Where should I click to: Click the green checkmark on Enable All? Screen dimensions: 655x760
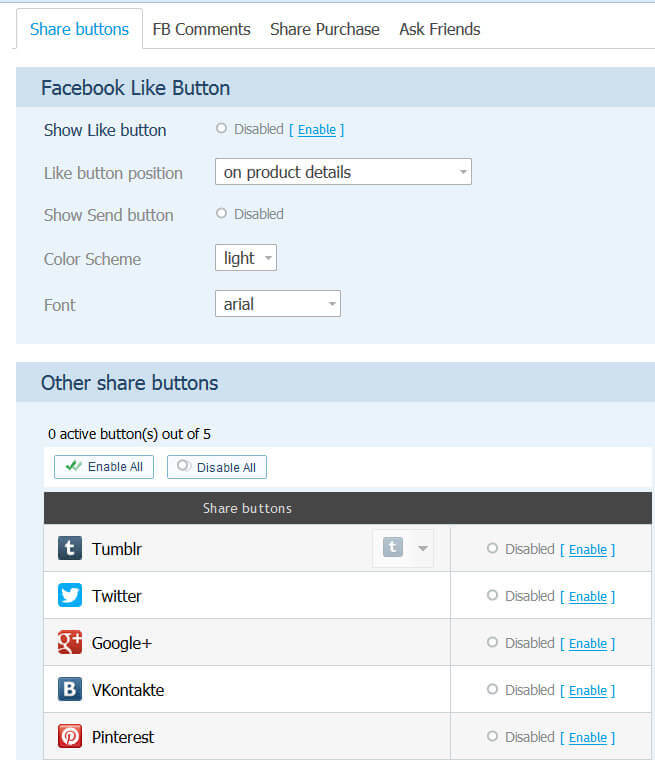(73, 466)
